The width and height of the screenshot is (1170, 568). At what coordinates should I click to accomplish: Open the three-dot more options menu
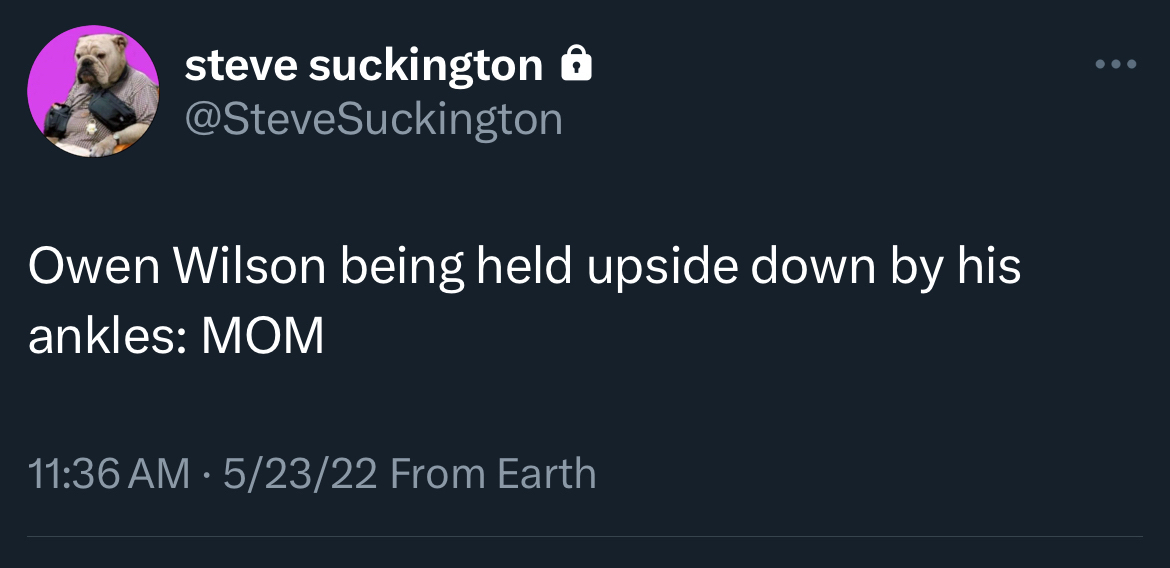point(1116,65)
